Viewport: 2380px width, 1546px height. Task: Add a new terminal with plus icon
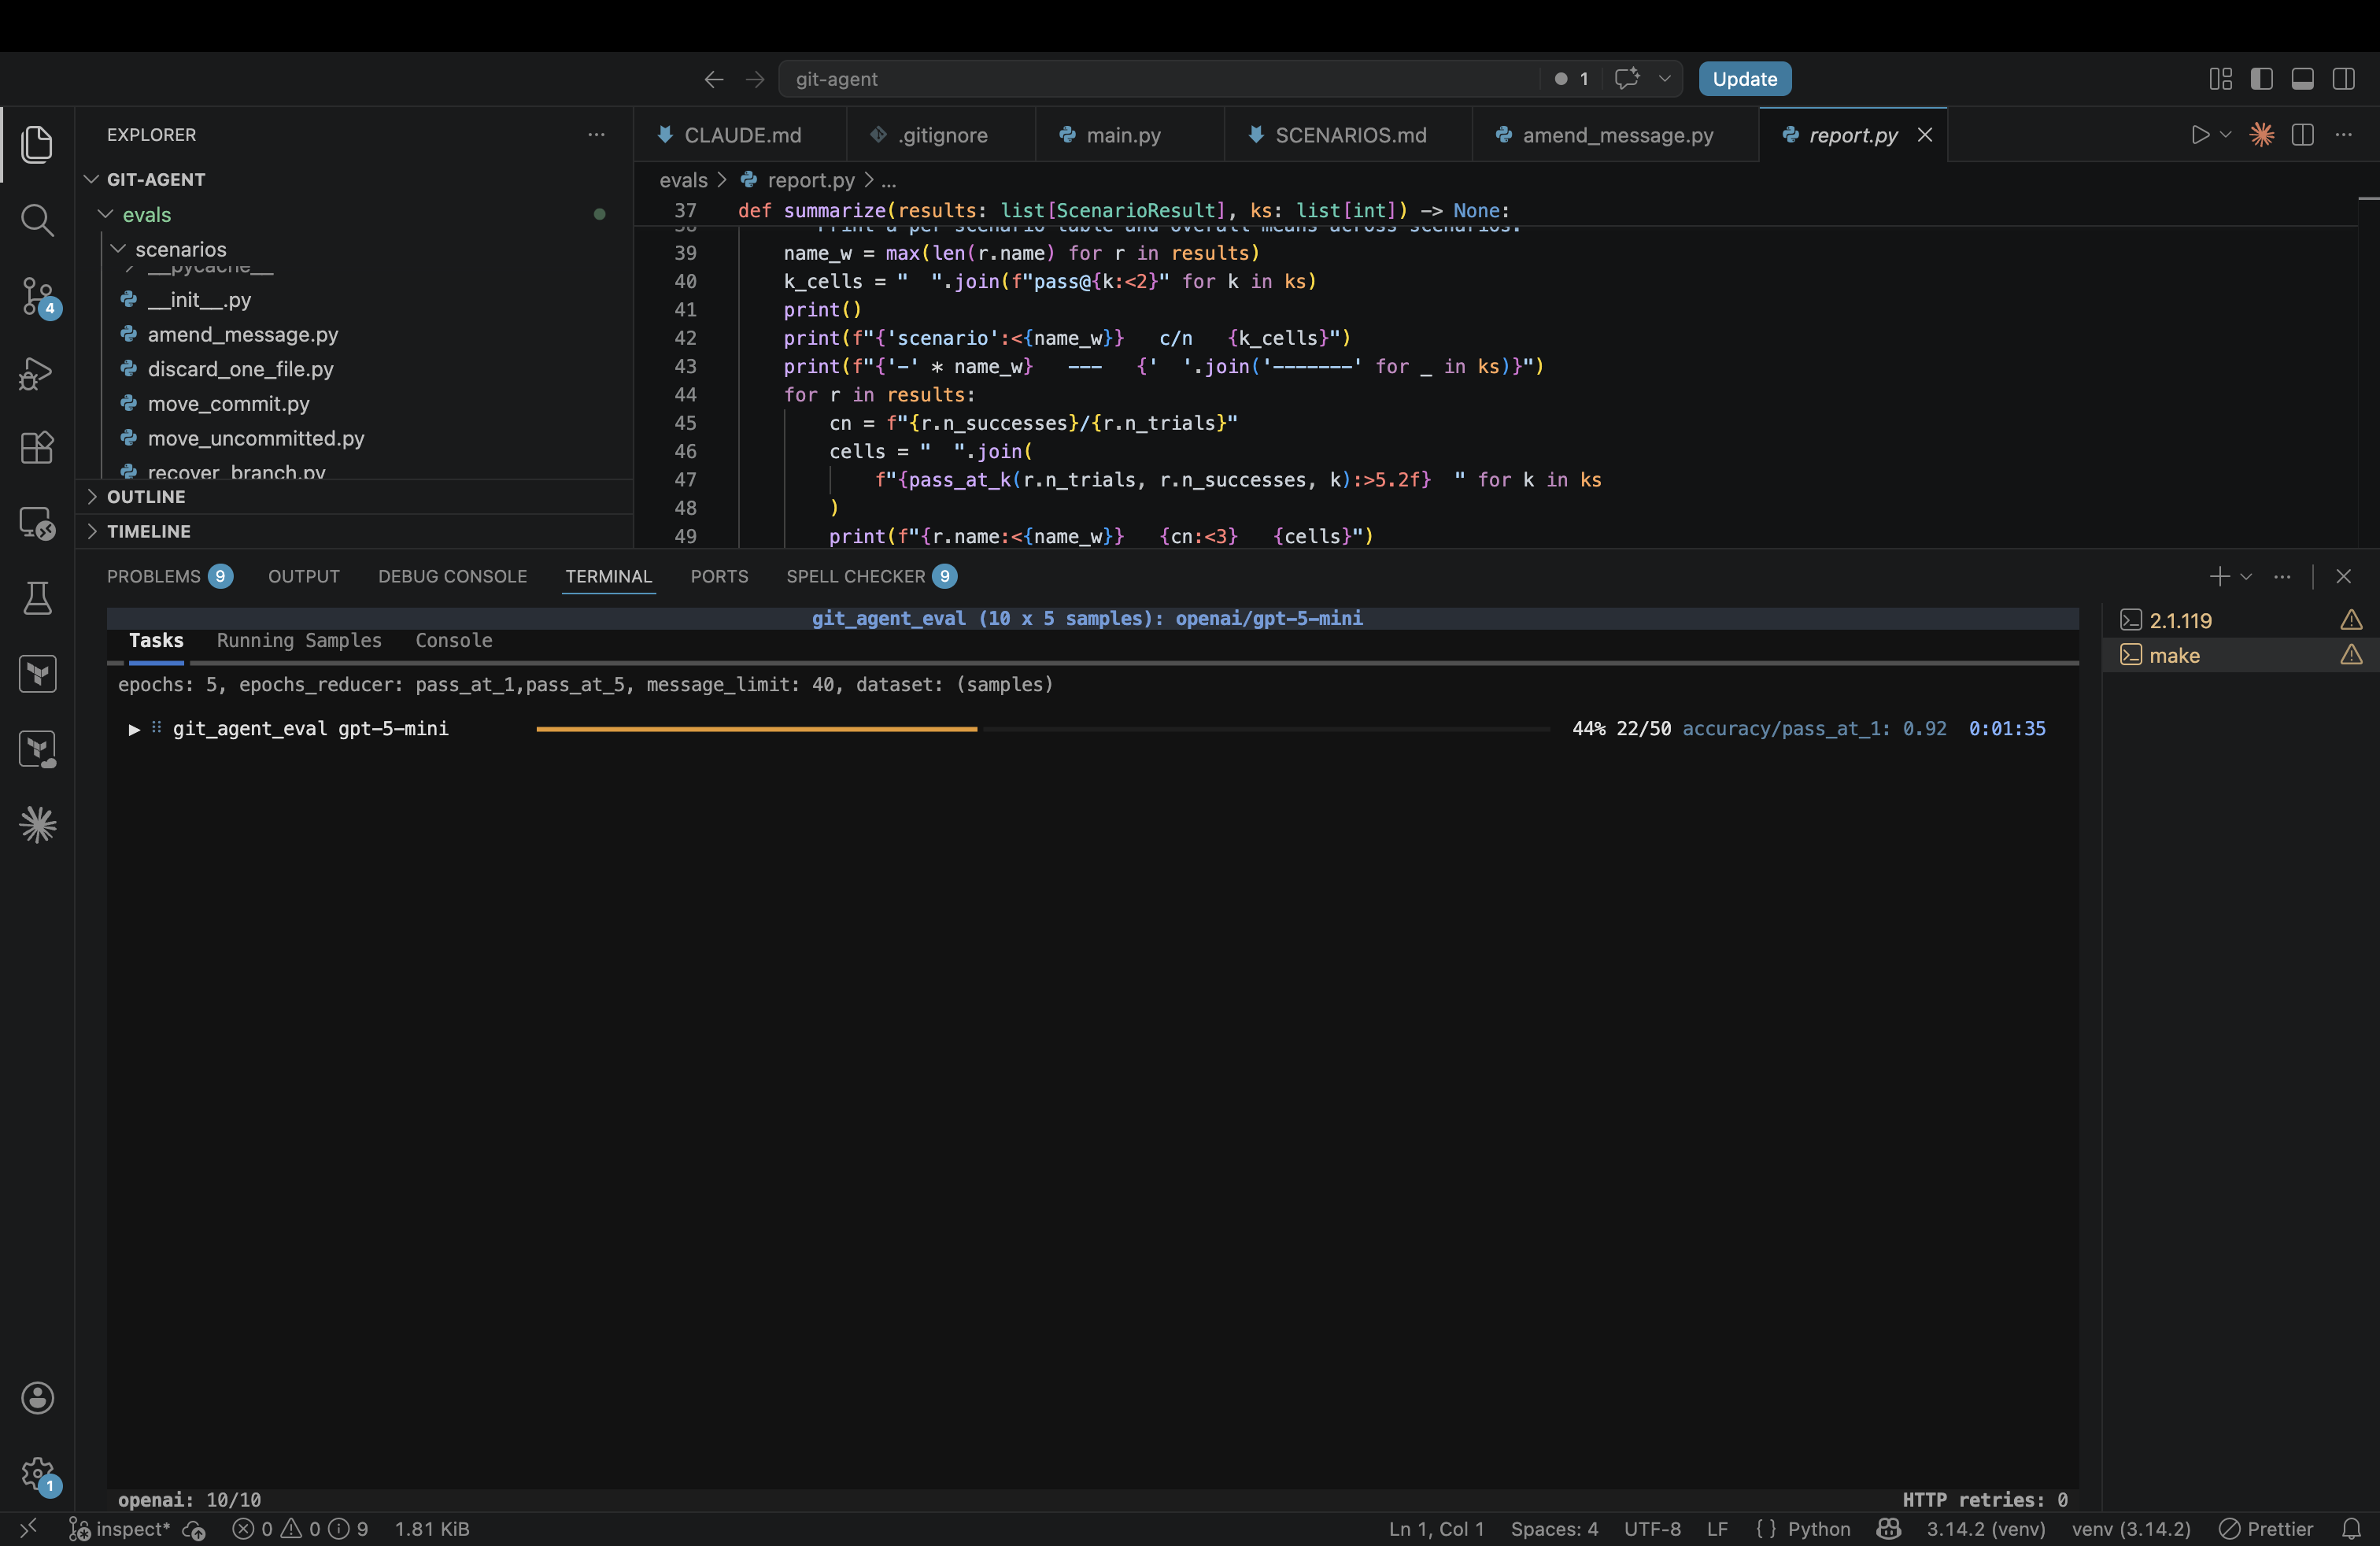point(2219,577)
